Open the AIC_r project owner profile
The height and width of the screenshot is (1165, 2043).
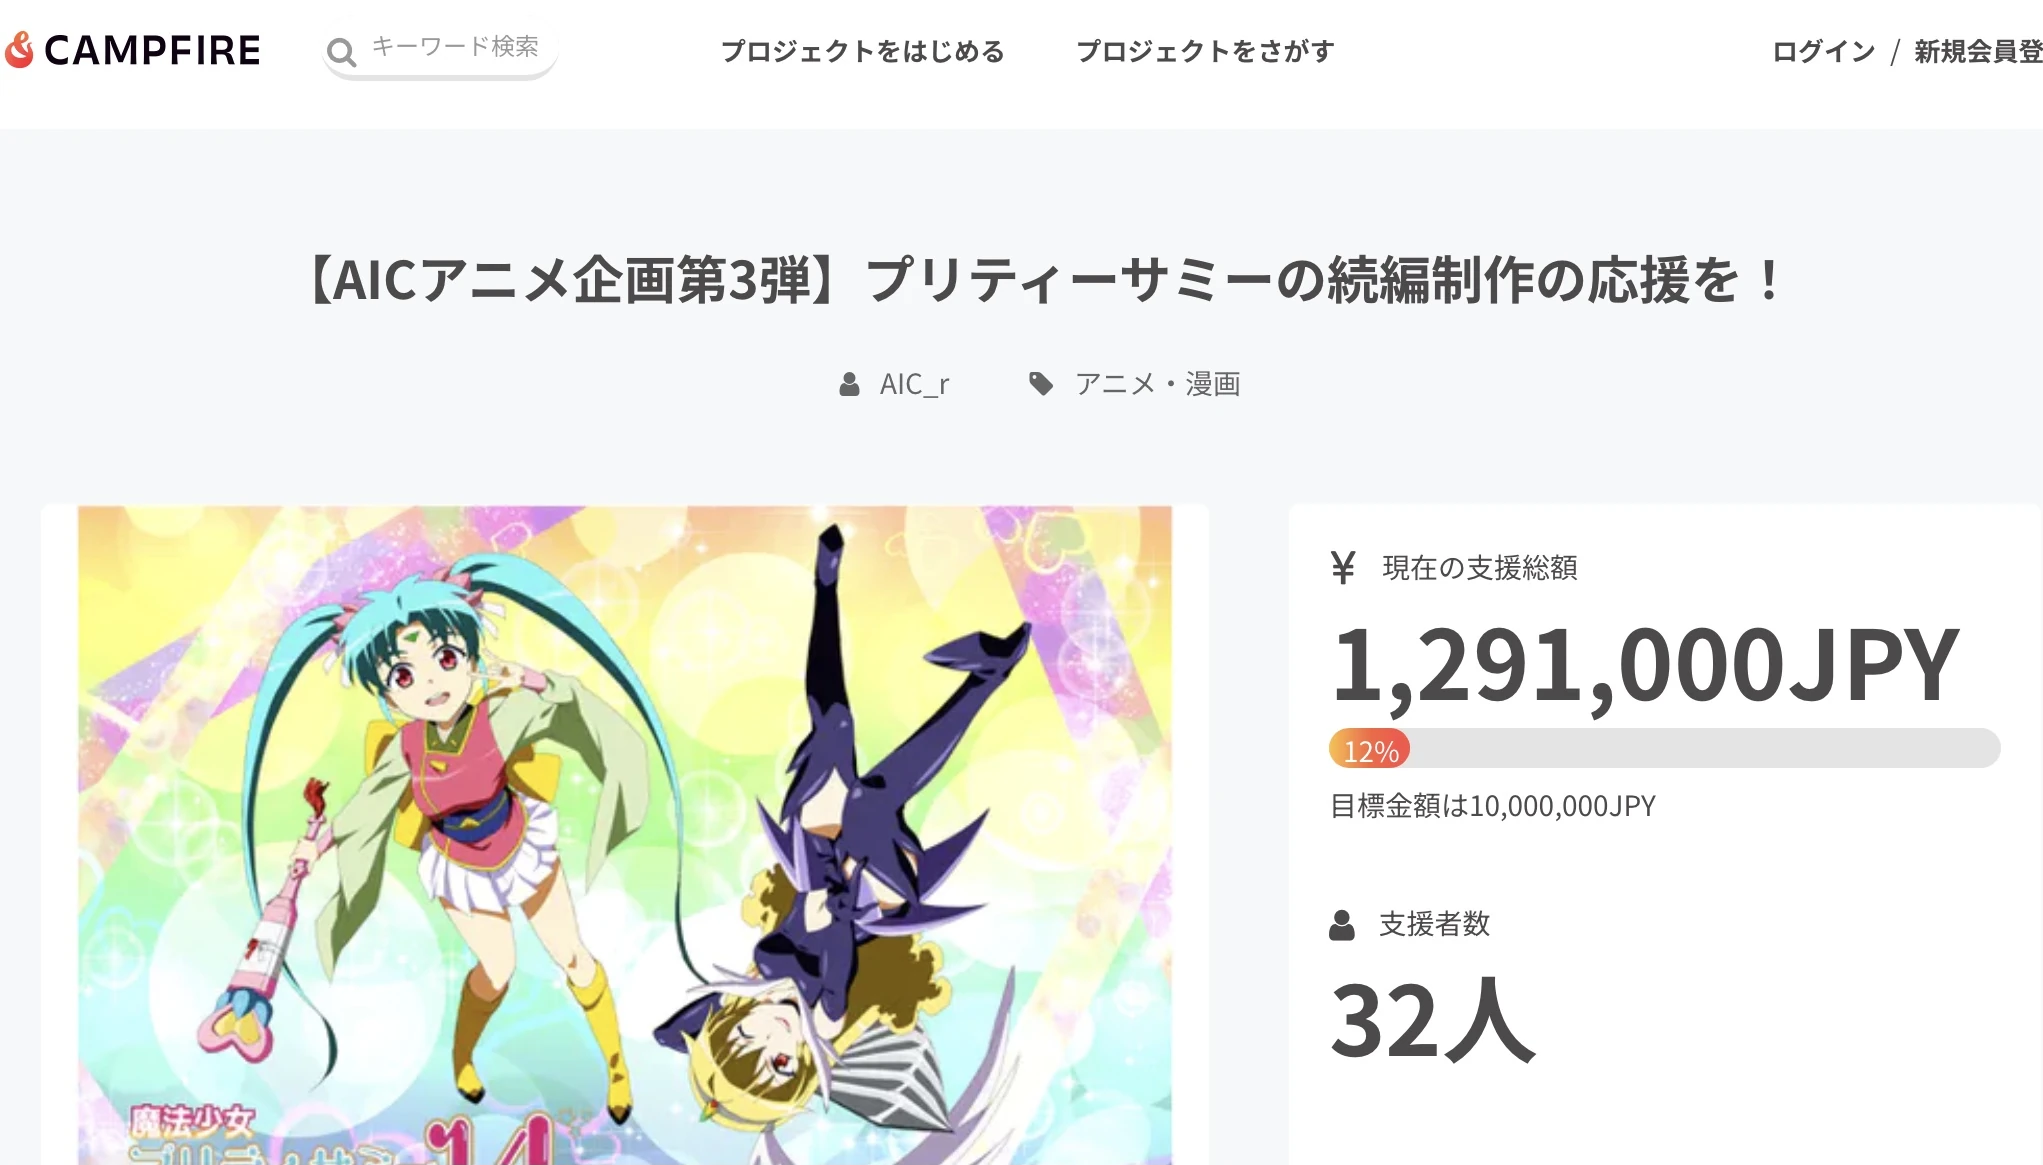pos(914,384)
